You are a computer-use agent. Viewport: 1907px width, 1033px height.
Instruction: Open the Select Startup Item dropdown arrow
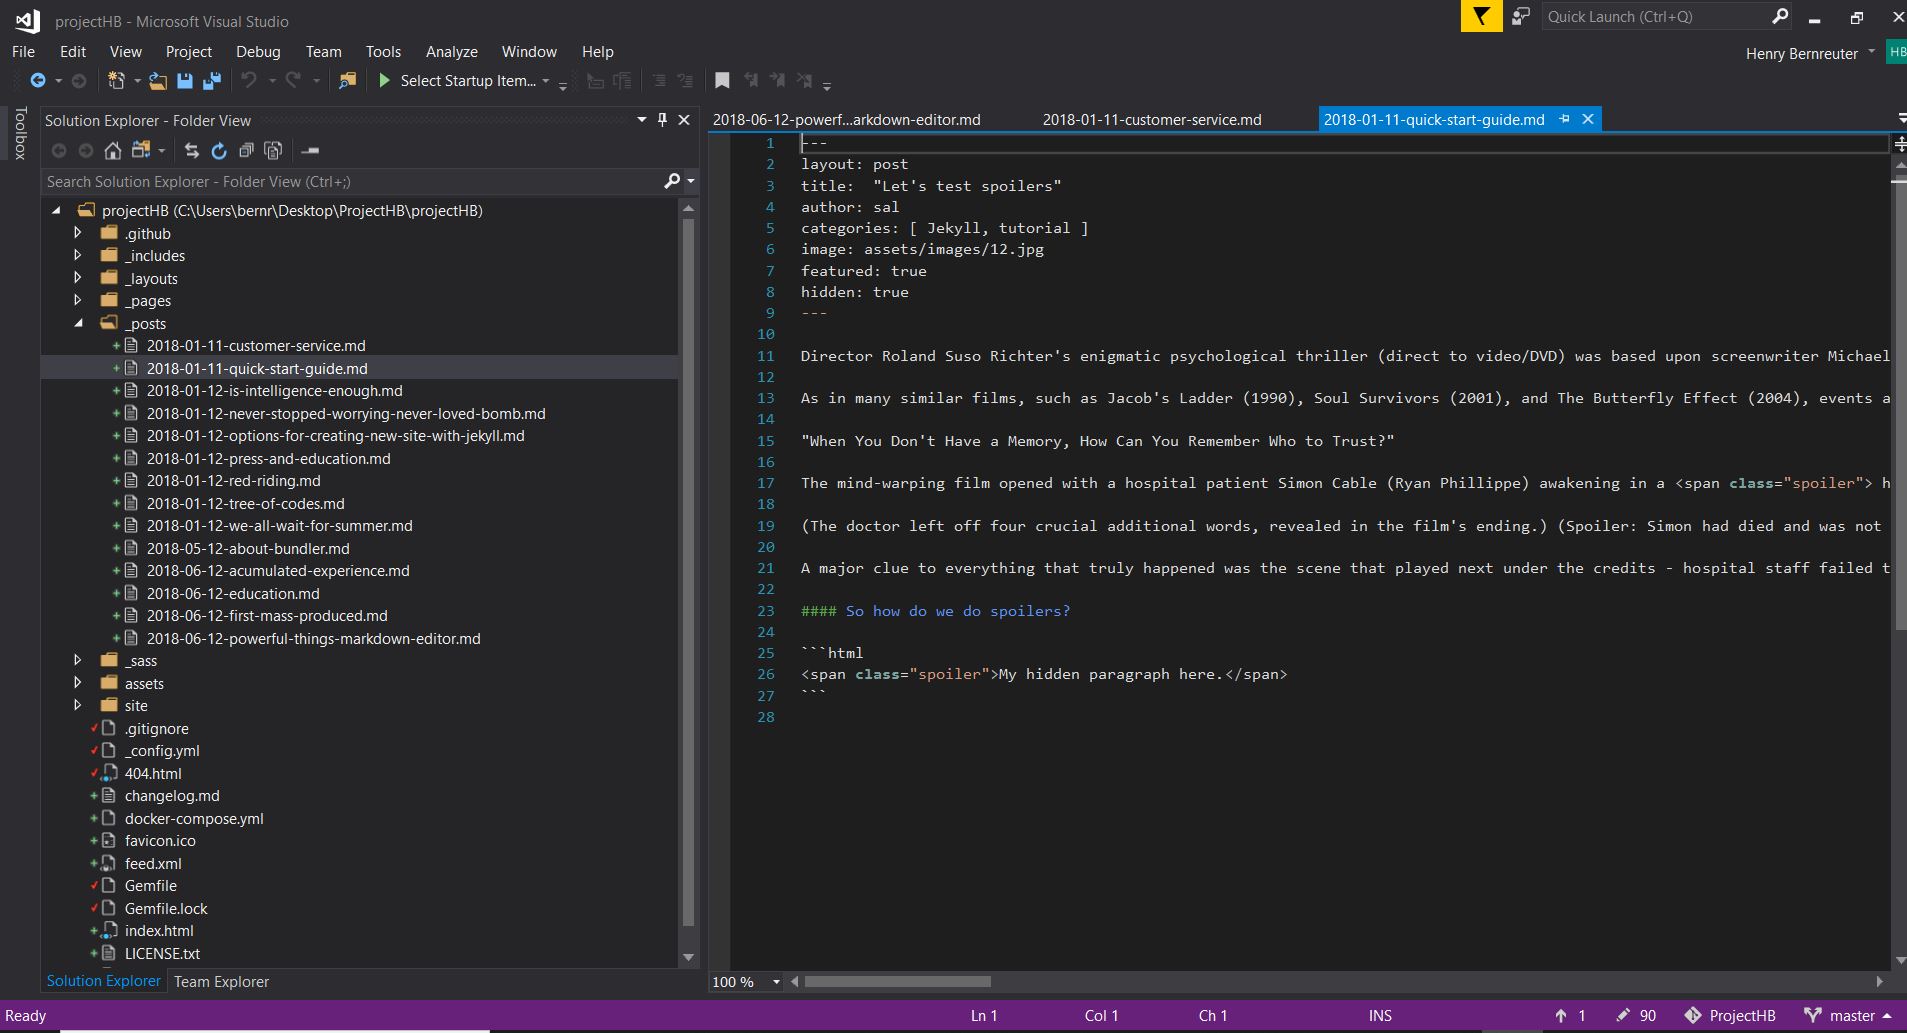pos(546,81)
